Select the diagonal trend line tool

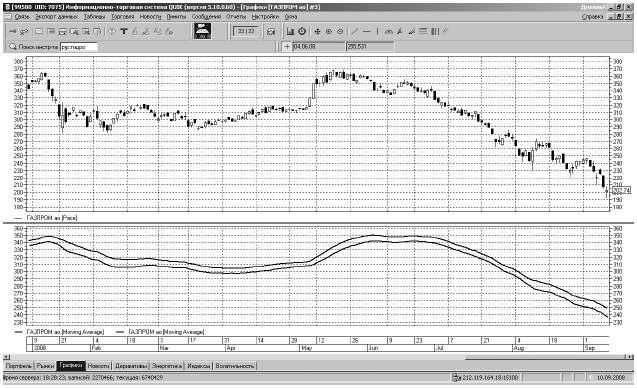point(355,31)
